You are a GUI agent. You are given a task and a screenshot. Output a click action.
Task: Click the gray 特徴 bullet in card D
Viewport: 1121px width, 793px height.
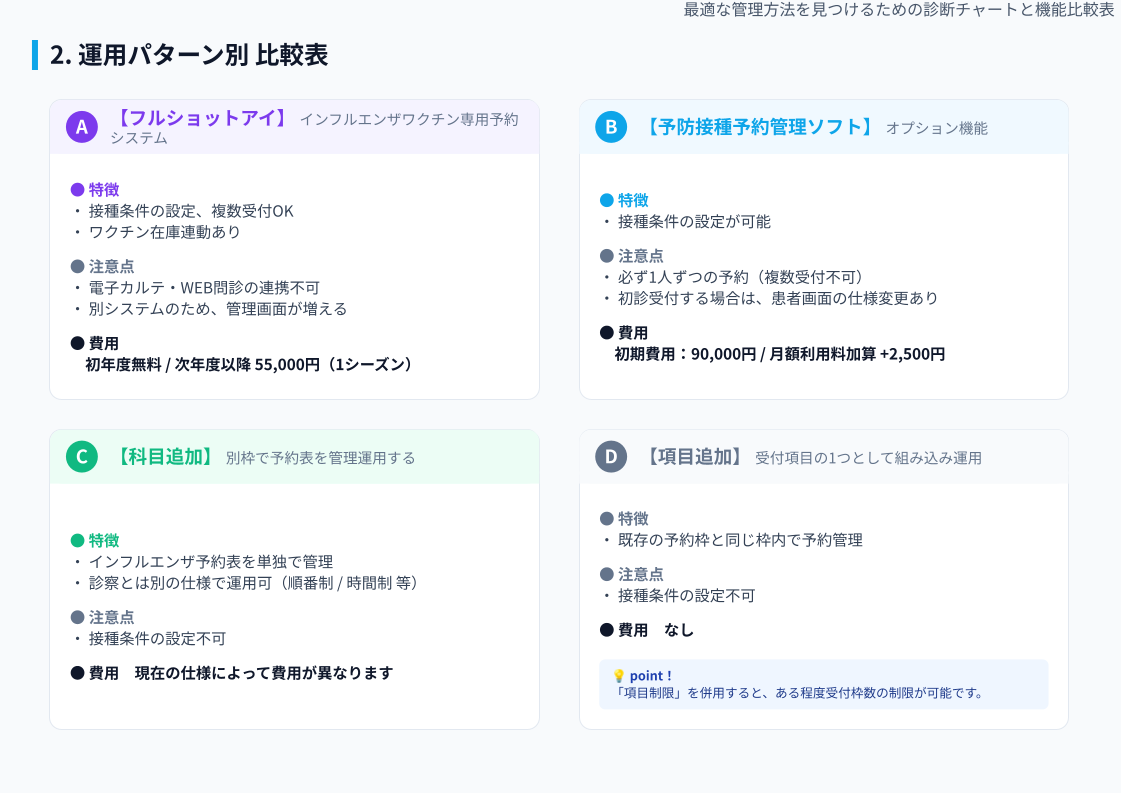(606, 518)
